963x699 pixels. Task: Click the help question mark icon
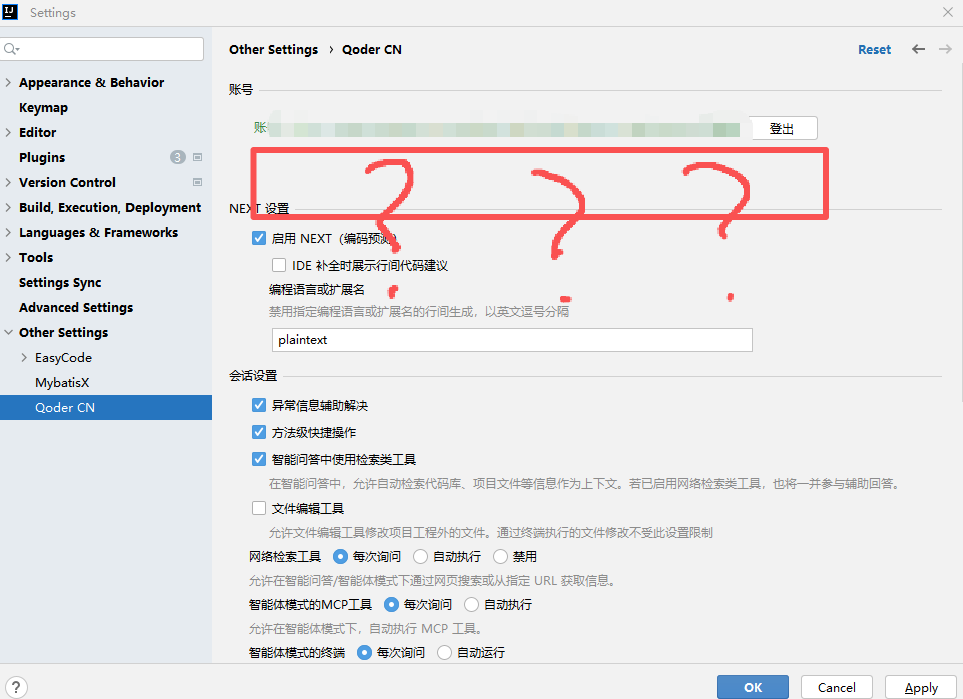point(17,687)
